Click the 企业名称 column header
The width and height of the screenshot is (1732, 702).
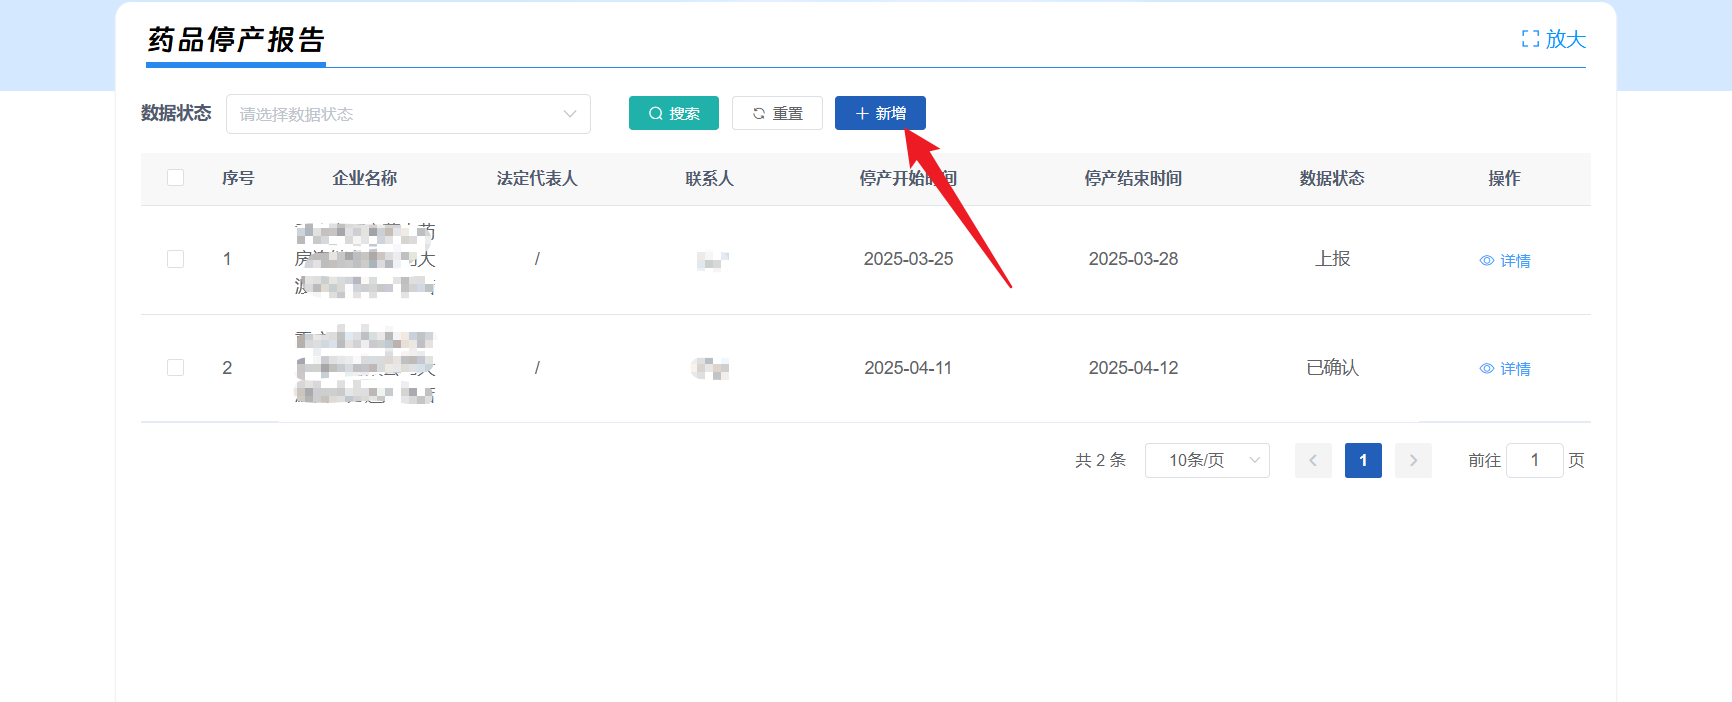pyautogui.click(x=364, y=178)
